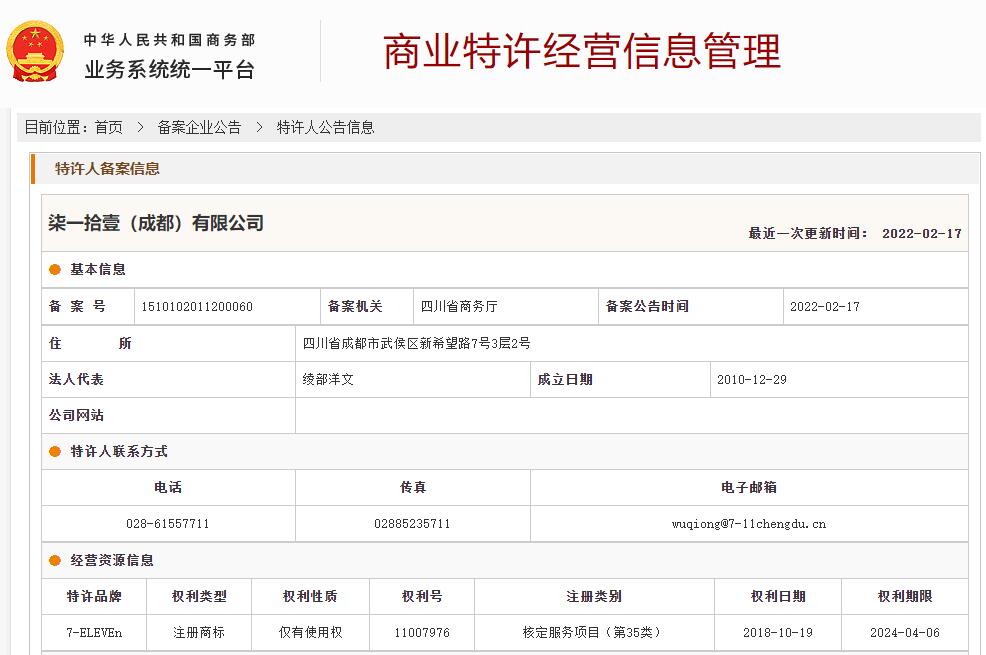
Task: Click the 注册类别 column header
Action: [x=594, y=596]
